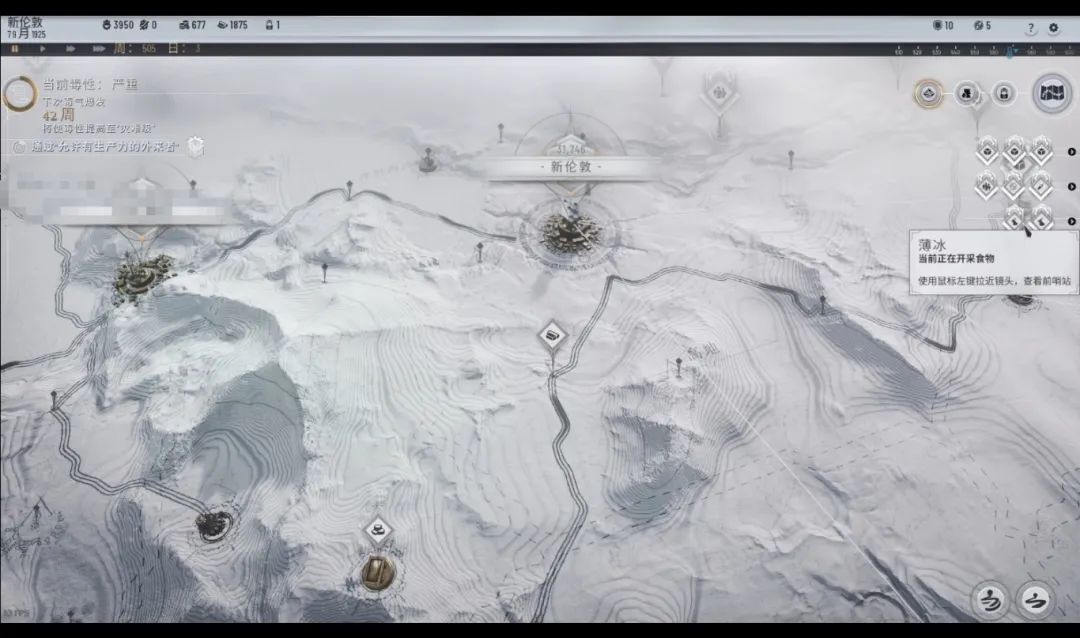Image resolution: width=1080 pixels, height=638 pixels.
Task: Select the rightmost diamond icon in the bottom row
Action: coord(1041,219)
